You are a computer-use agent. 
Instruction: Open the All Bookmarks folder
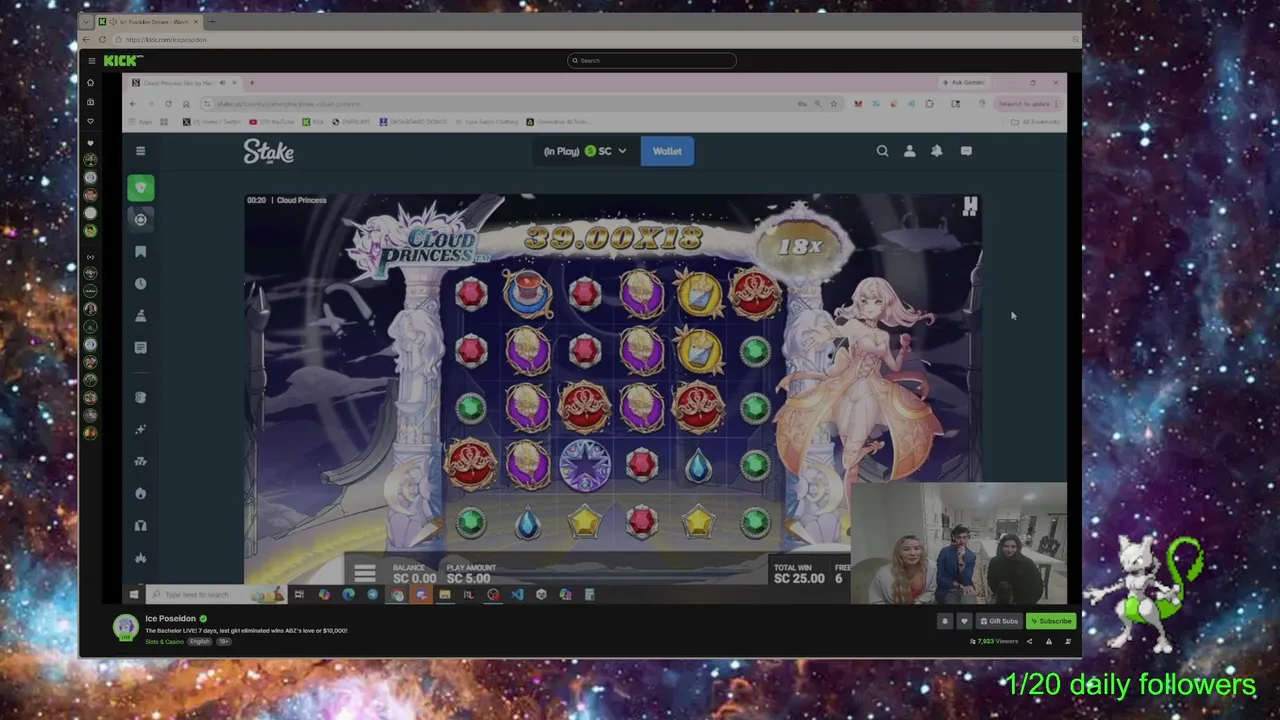pos(1034,122)
